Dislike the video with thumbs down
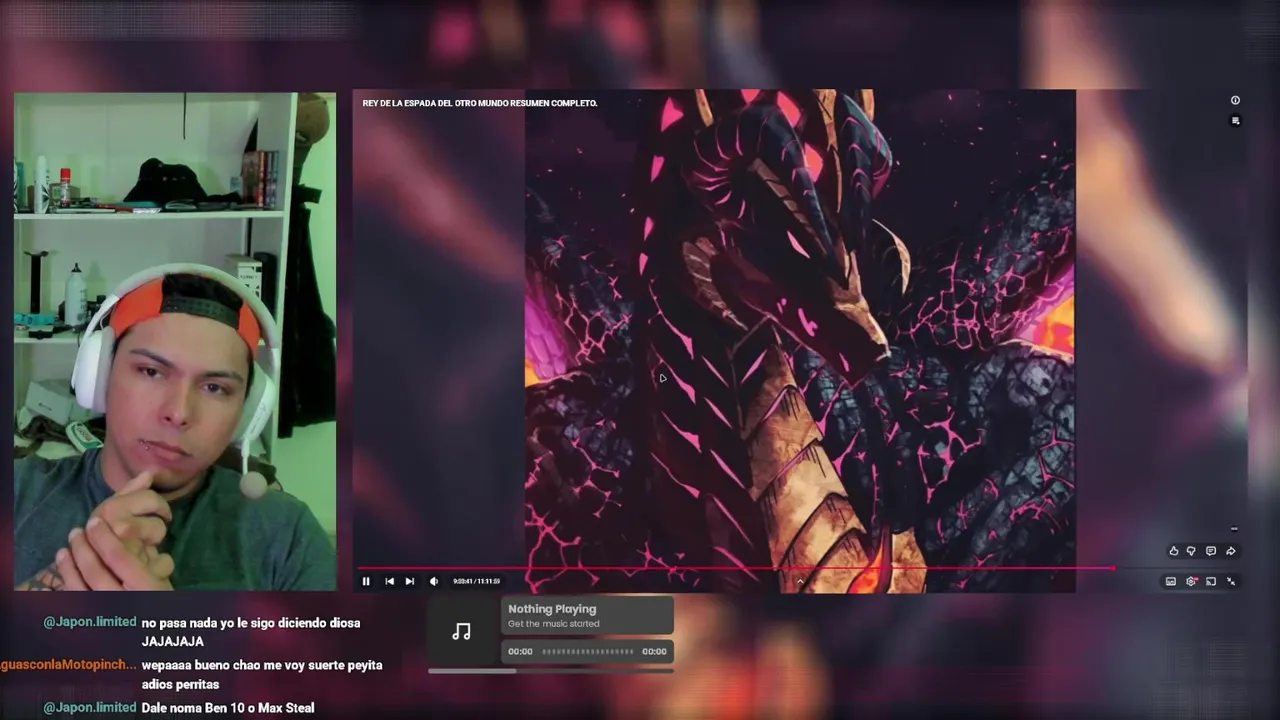This screenshot has width=1280, height=720. [x=1191, y=551]
